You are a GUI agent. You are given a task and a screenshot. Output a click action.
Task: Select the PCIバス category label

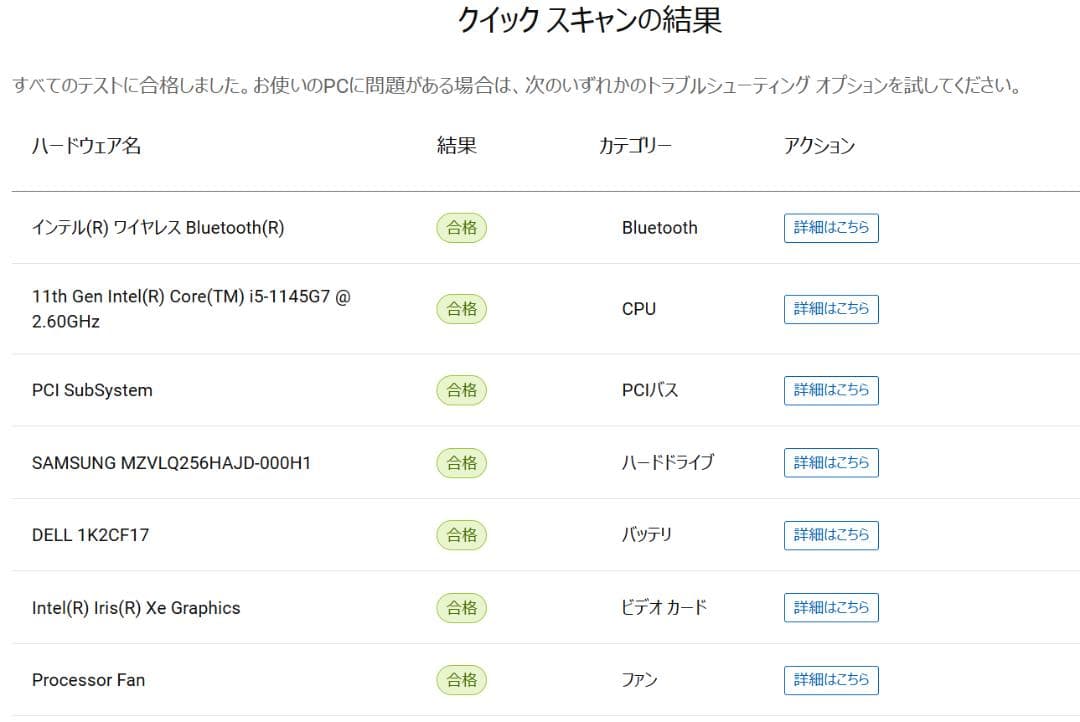(x=650, y=390)
